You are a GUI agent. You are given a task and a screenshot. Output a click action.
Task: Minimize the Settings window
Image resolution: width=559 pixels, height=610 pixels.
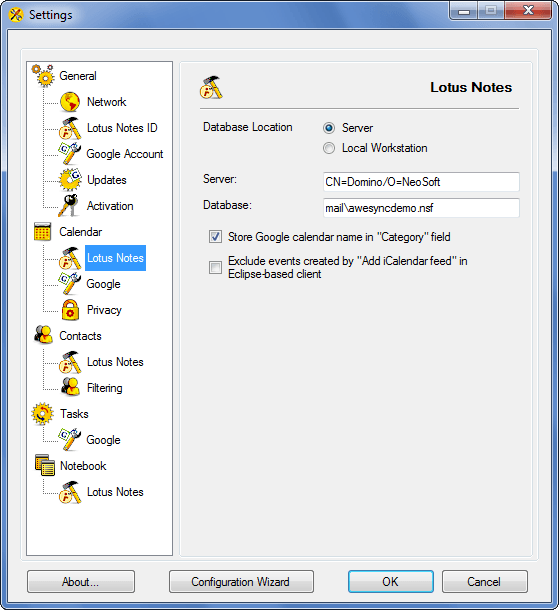tap(464, 10)
